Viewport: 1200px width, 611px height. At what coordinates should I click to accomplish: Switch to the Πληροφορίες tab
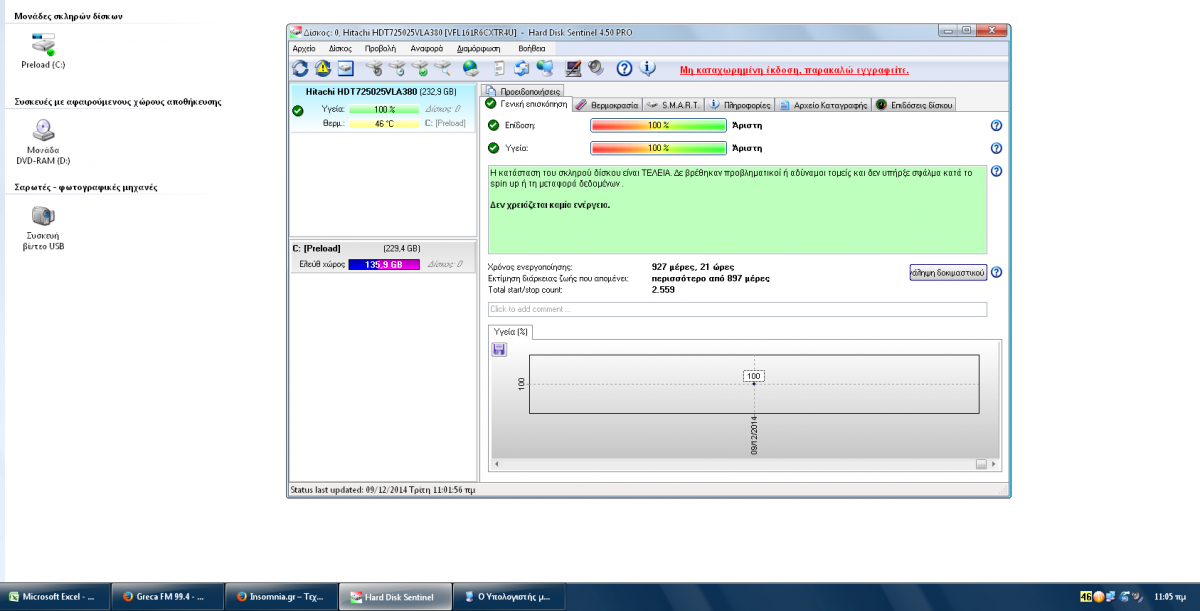[740, 104]
